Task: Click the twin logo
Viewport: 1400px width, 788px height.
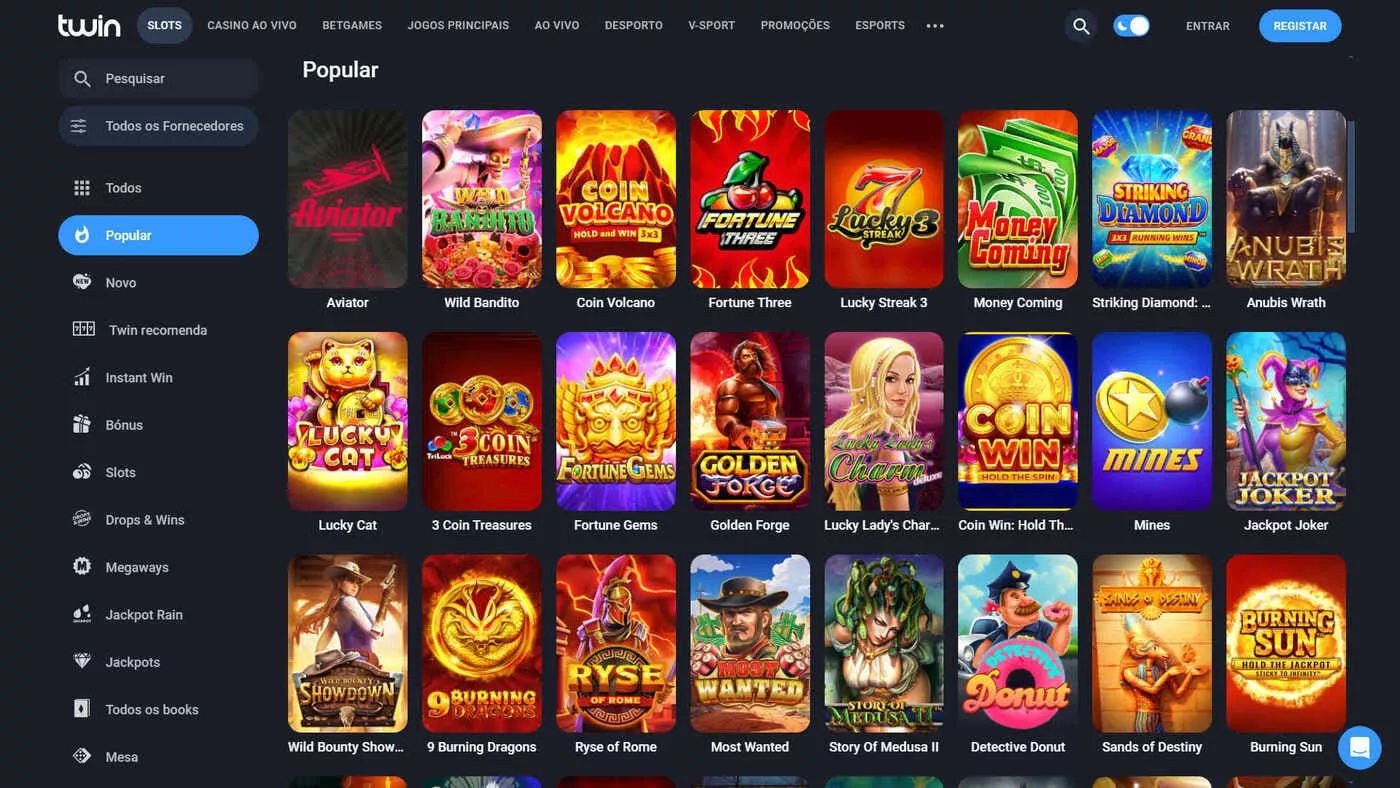Action: 89,25
